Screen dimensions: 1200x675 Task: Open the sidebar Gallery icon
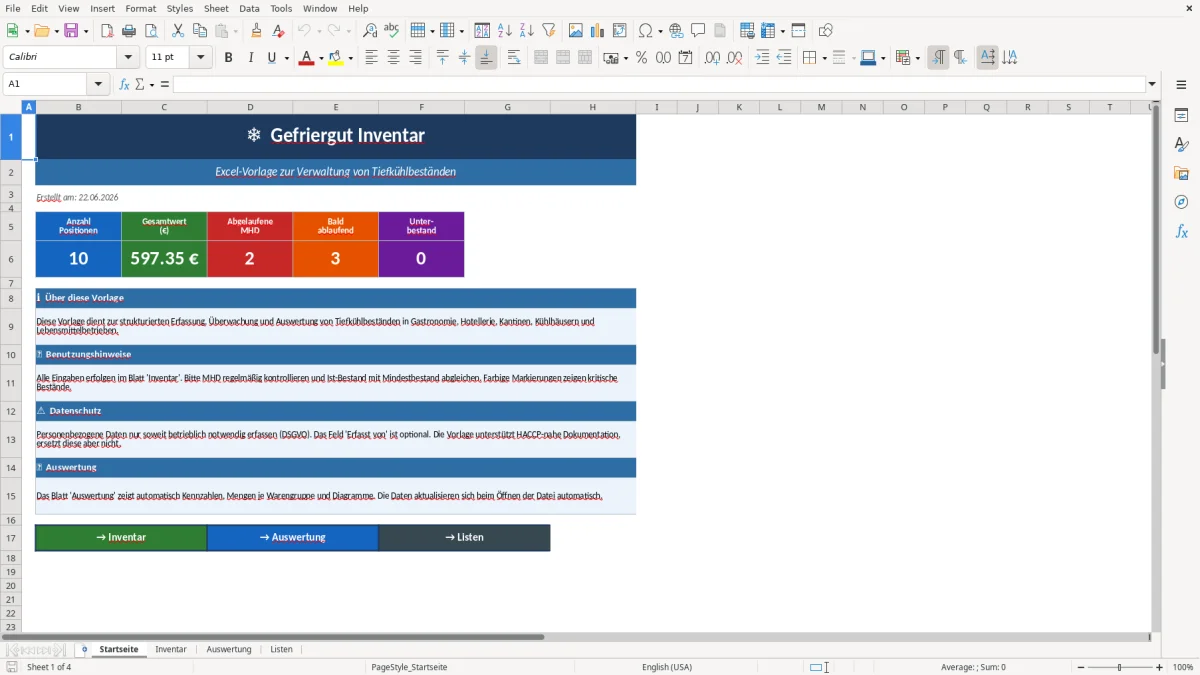(1181, 173)
